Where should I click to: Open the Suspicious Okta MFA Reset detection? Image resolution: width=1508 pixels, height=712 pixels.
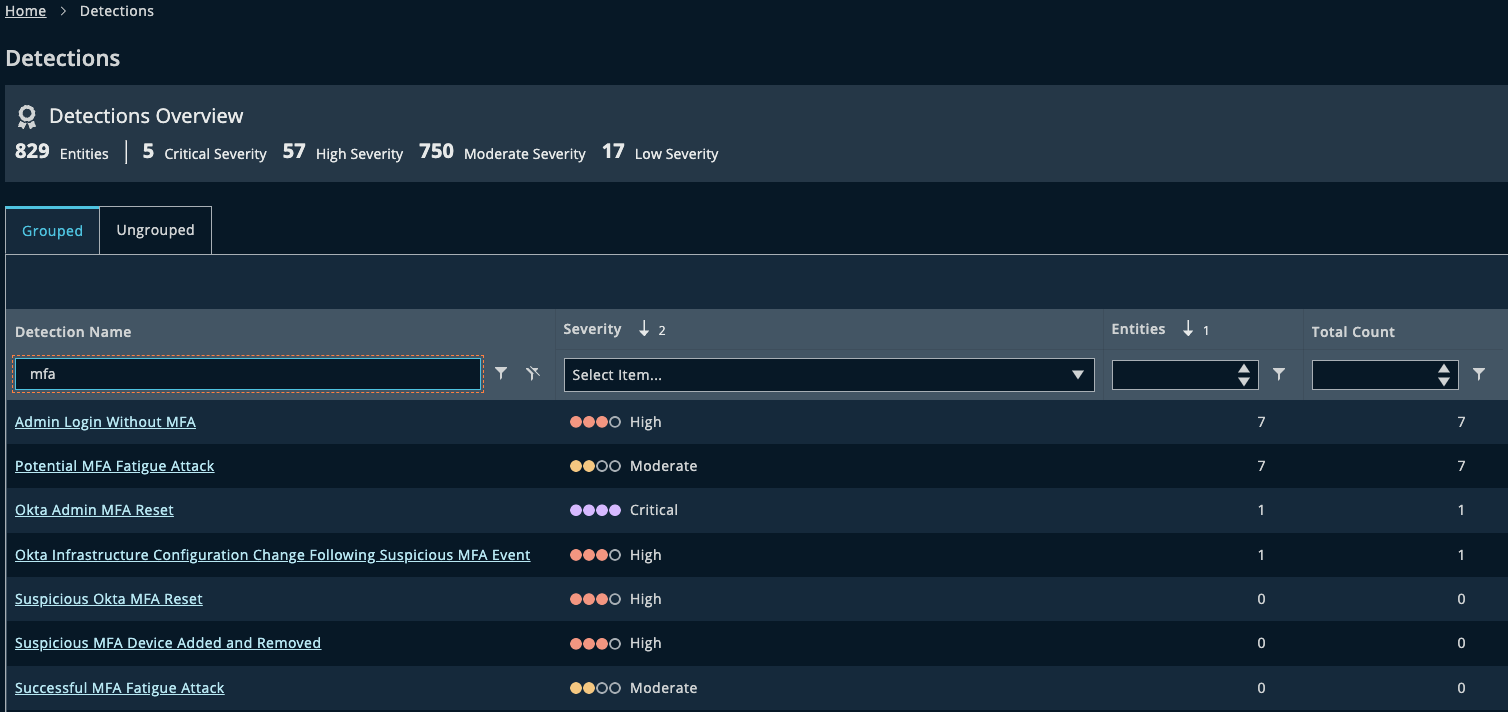click(x=108, y=599)
